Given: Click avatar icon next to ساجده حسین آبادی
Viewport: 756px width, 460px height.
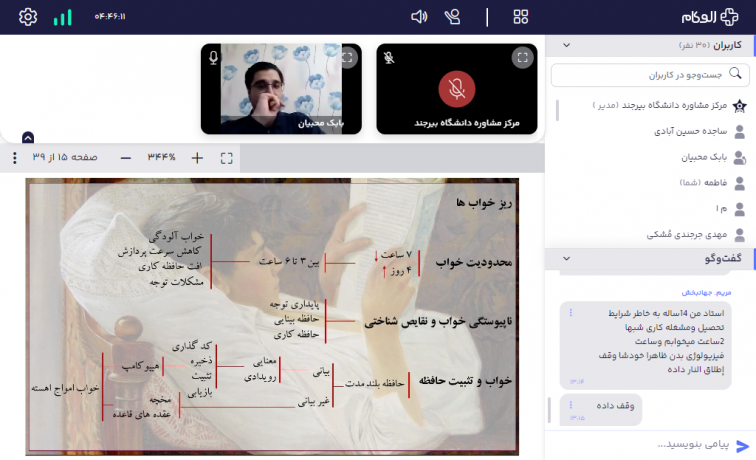Looking at the screenshot, I should tap(739, 132).
